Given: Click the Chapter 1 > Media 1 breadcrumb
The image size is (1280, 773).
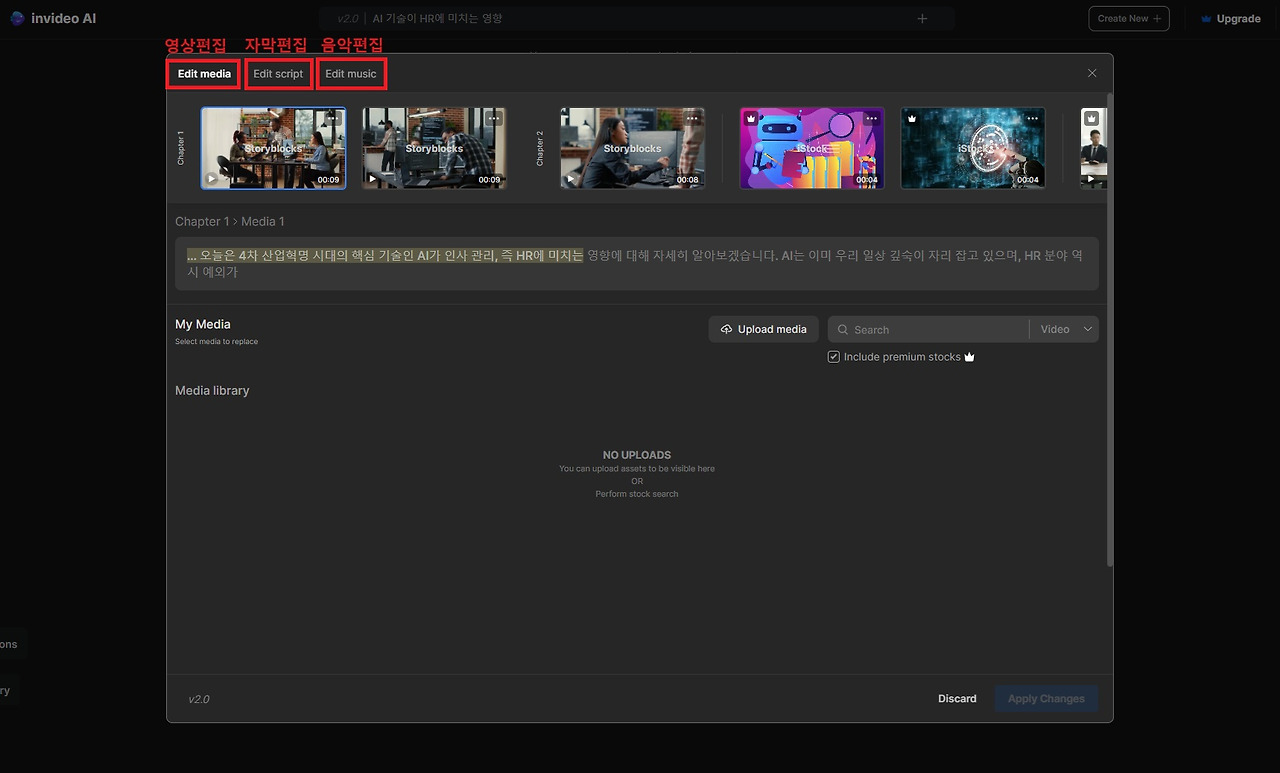Looking at the screenshot, I should (230, 221).
